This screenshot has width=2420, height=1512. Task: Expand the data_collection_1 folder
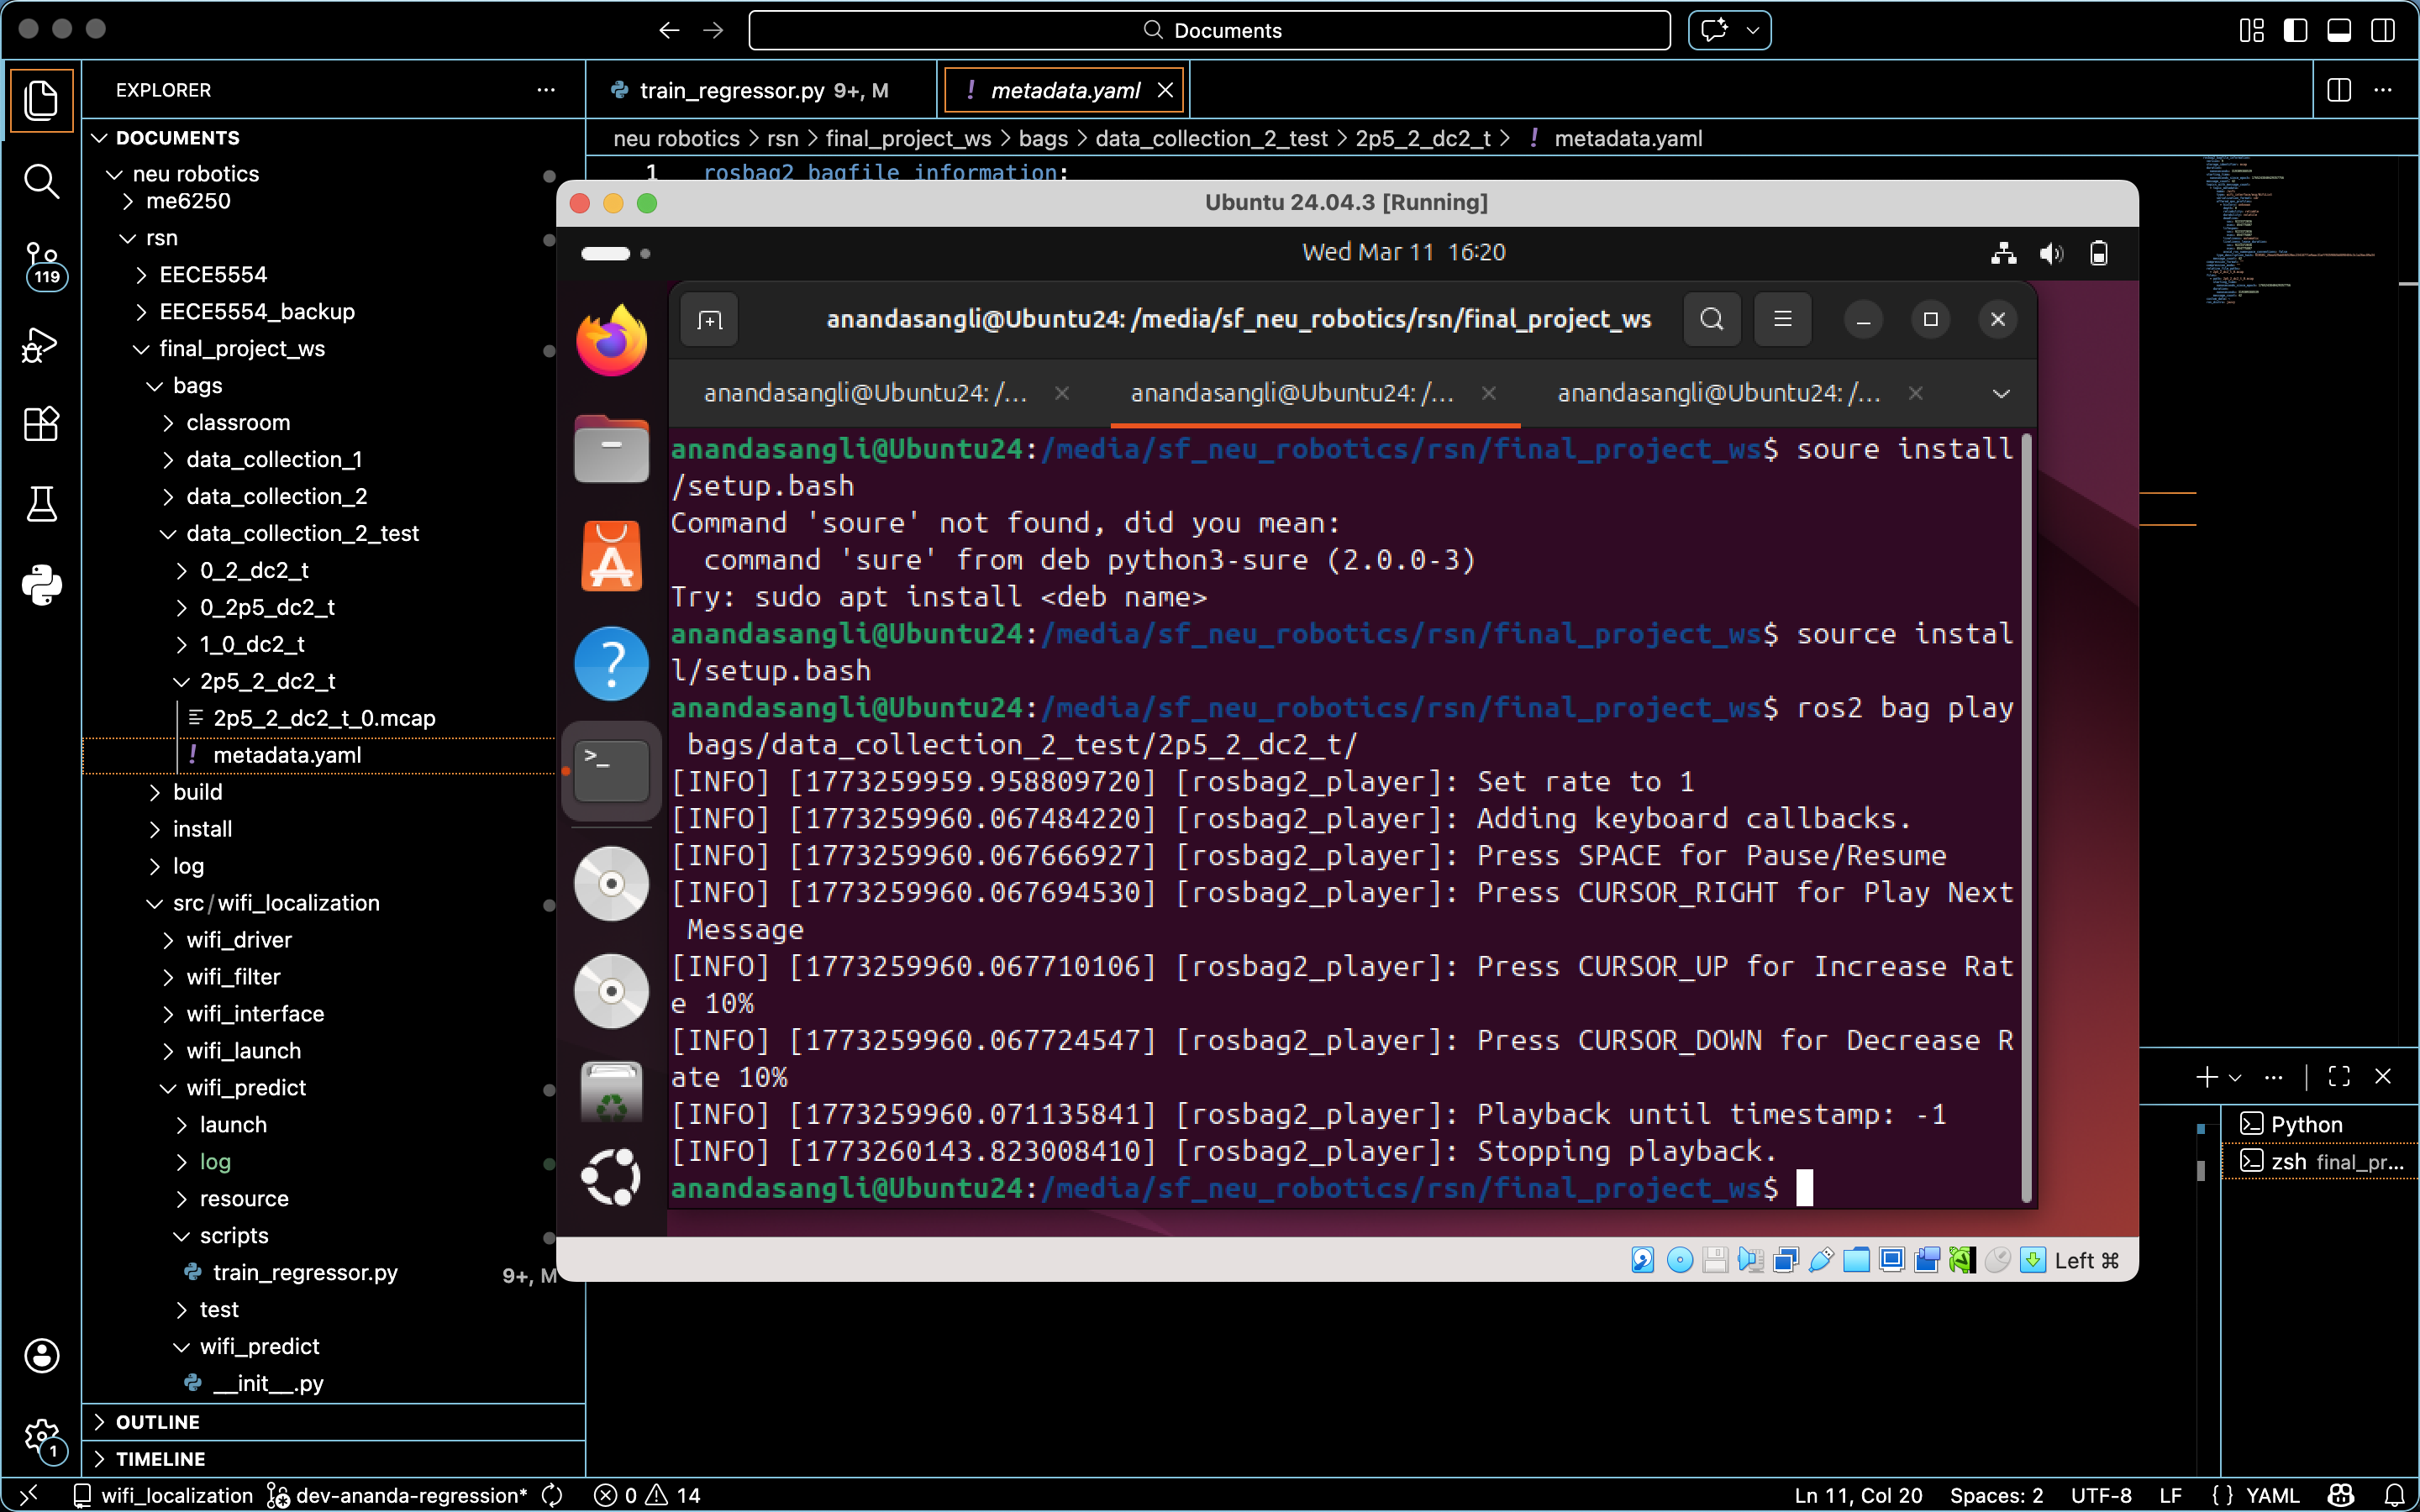tap(274, 459)
